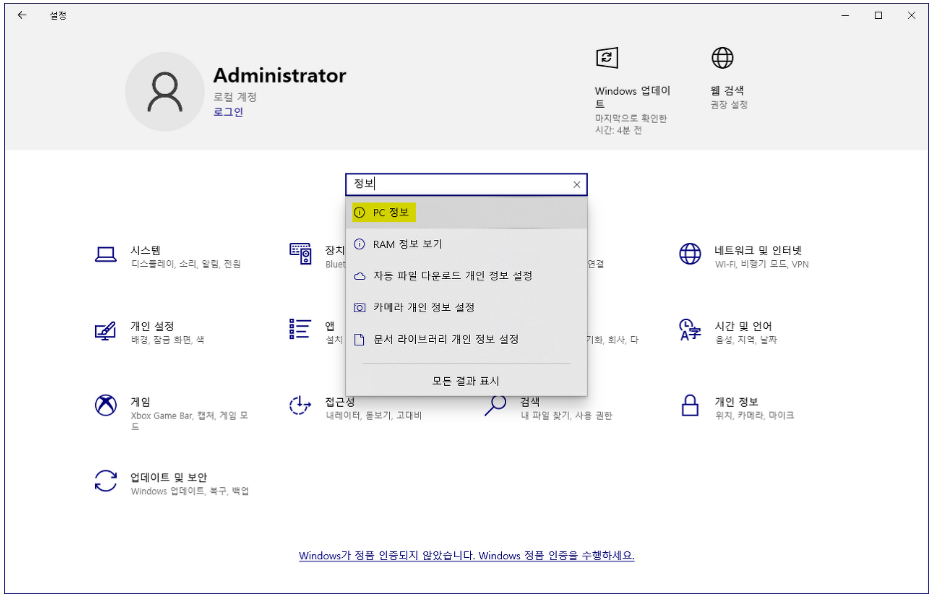Open 개인 정보 padlock icon
Image resolution: width=930 pixels, height=594 pixels.
coord(690,405)
